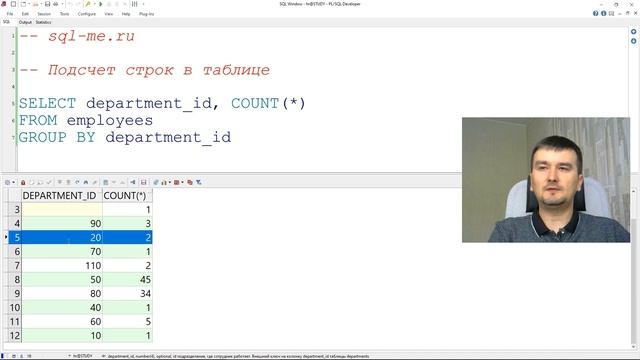Switch to the Statistics tab
Viewport: 640px width, 360px height.
(x=43, y=22)
